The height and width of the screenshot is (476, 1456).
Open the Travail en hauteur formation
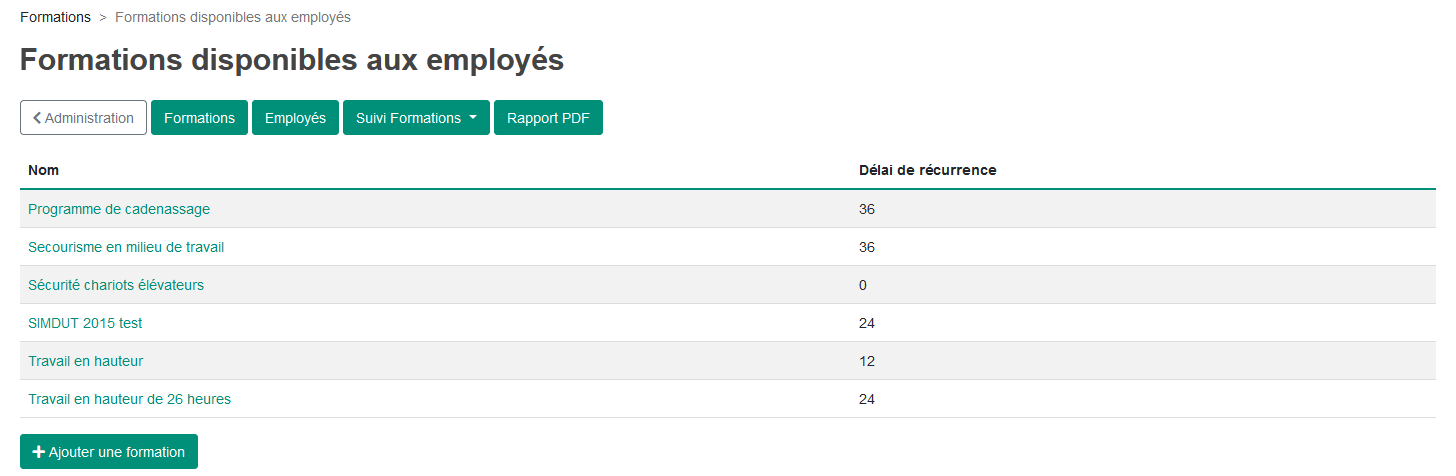[93, 361]
